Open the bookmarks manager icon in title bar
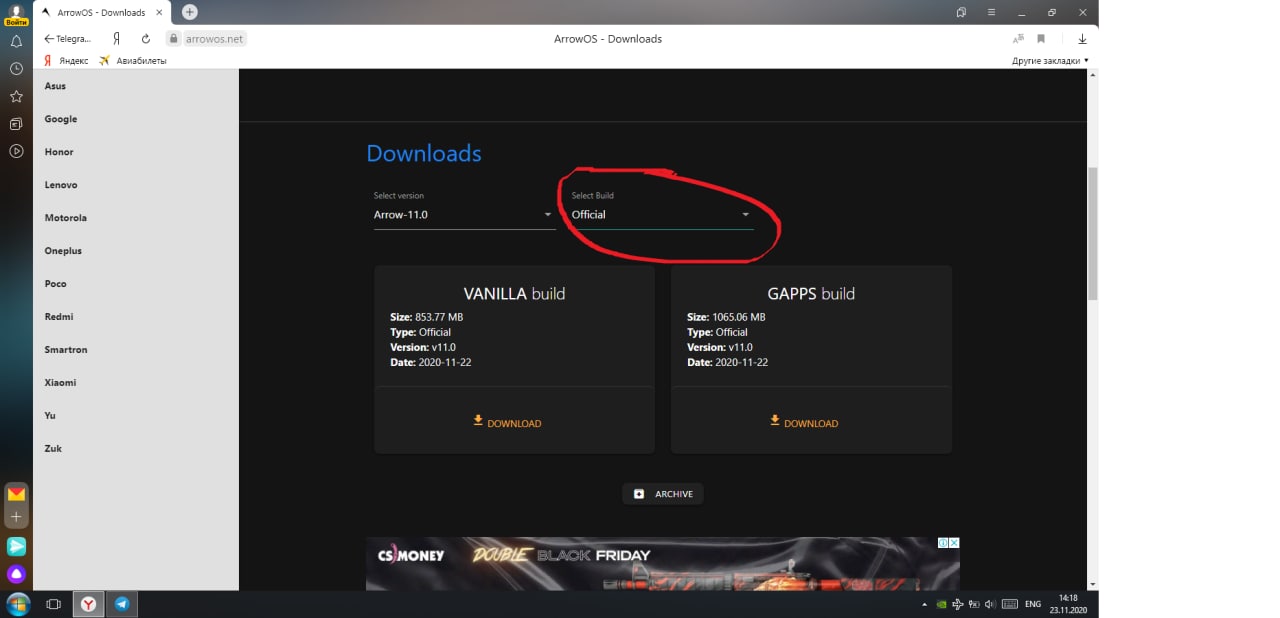Viewport: 1280px width, 618px height. pos(961,12)
